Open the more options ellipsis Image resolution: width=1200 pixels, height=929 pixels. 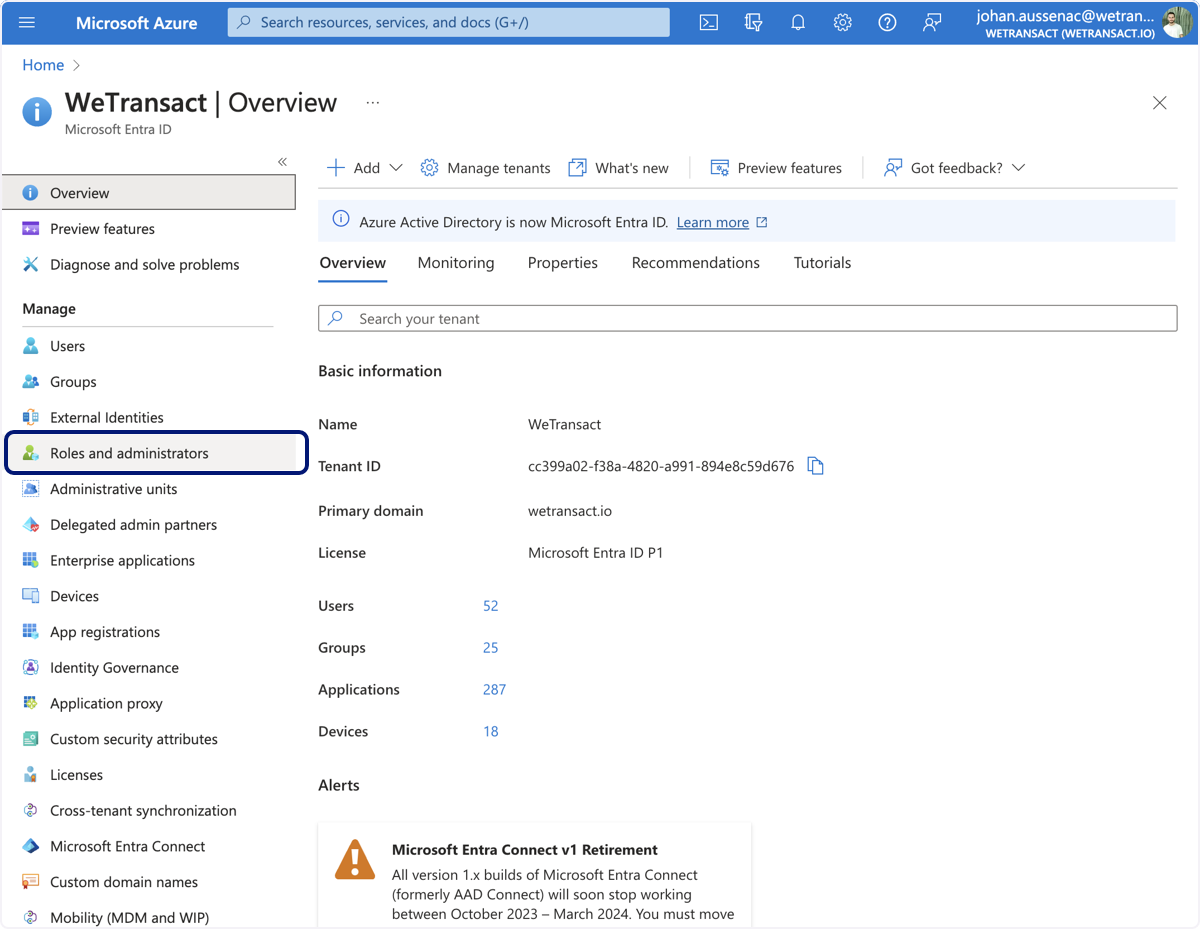(373, 102)
